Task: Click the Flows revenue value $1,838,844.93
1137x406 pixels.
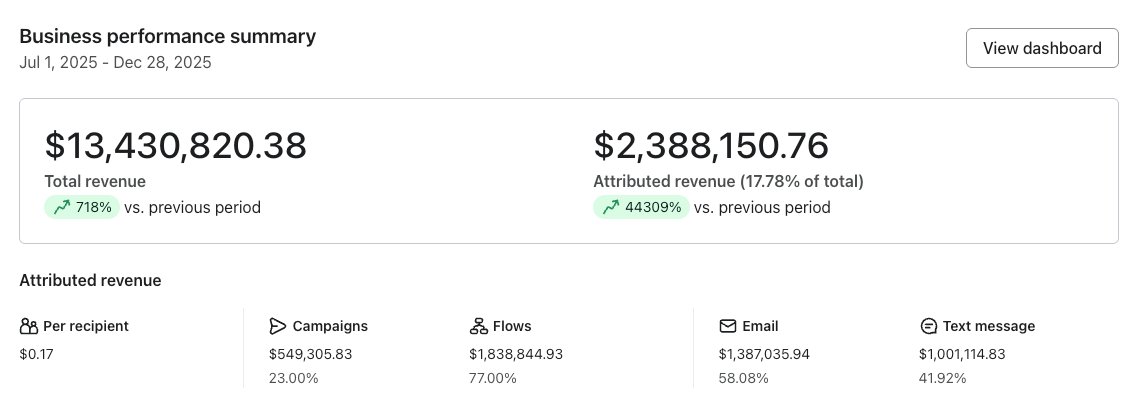Action: click(516, 354)
